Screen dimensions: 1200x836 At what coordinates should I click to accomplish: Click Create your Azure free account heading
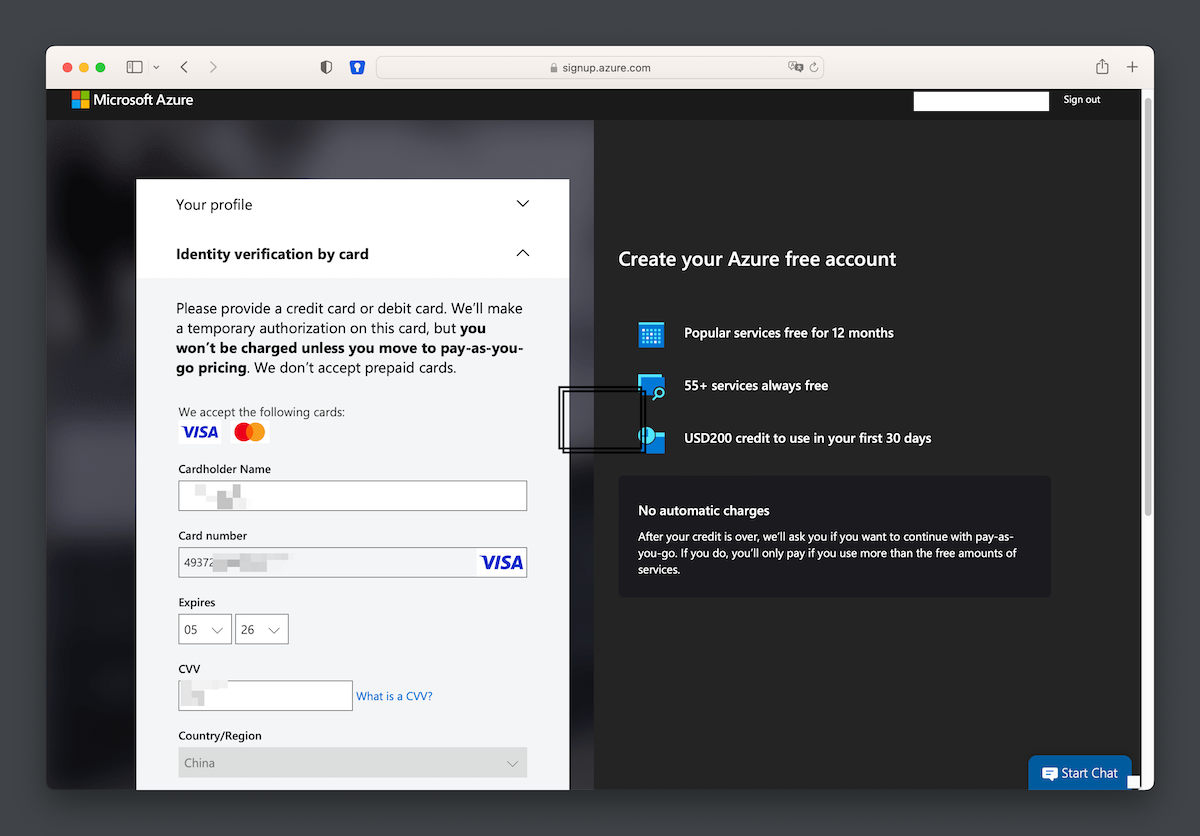[757, 259]
